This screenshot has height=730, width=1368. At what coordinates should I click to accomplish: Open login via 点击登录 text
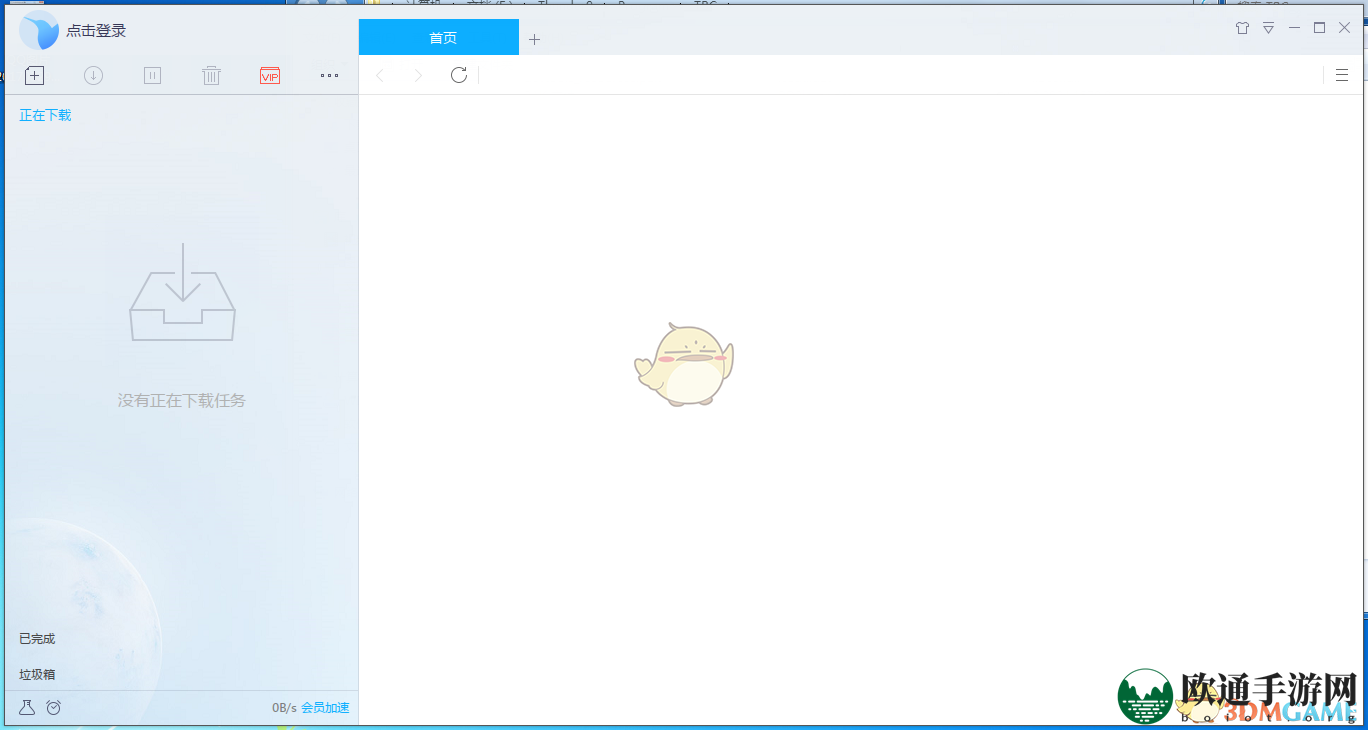point(96,31)
